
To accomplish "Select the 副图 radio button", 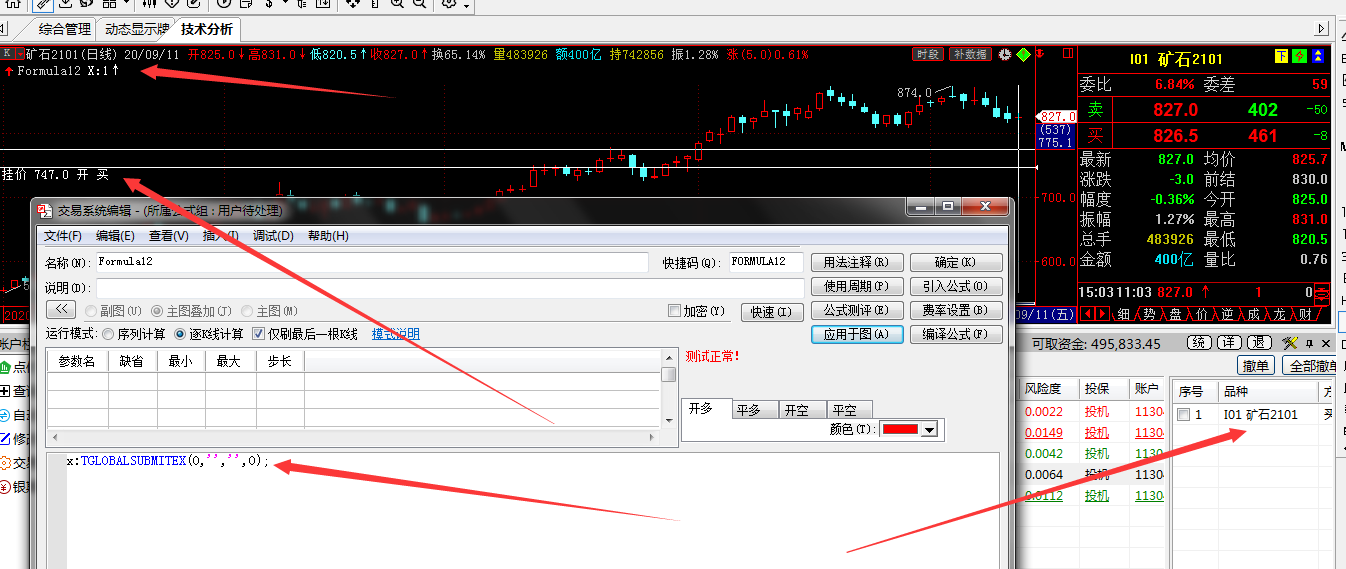I will tap(91, 311).
